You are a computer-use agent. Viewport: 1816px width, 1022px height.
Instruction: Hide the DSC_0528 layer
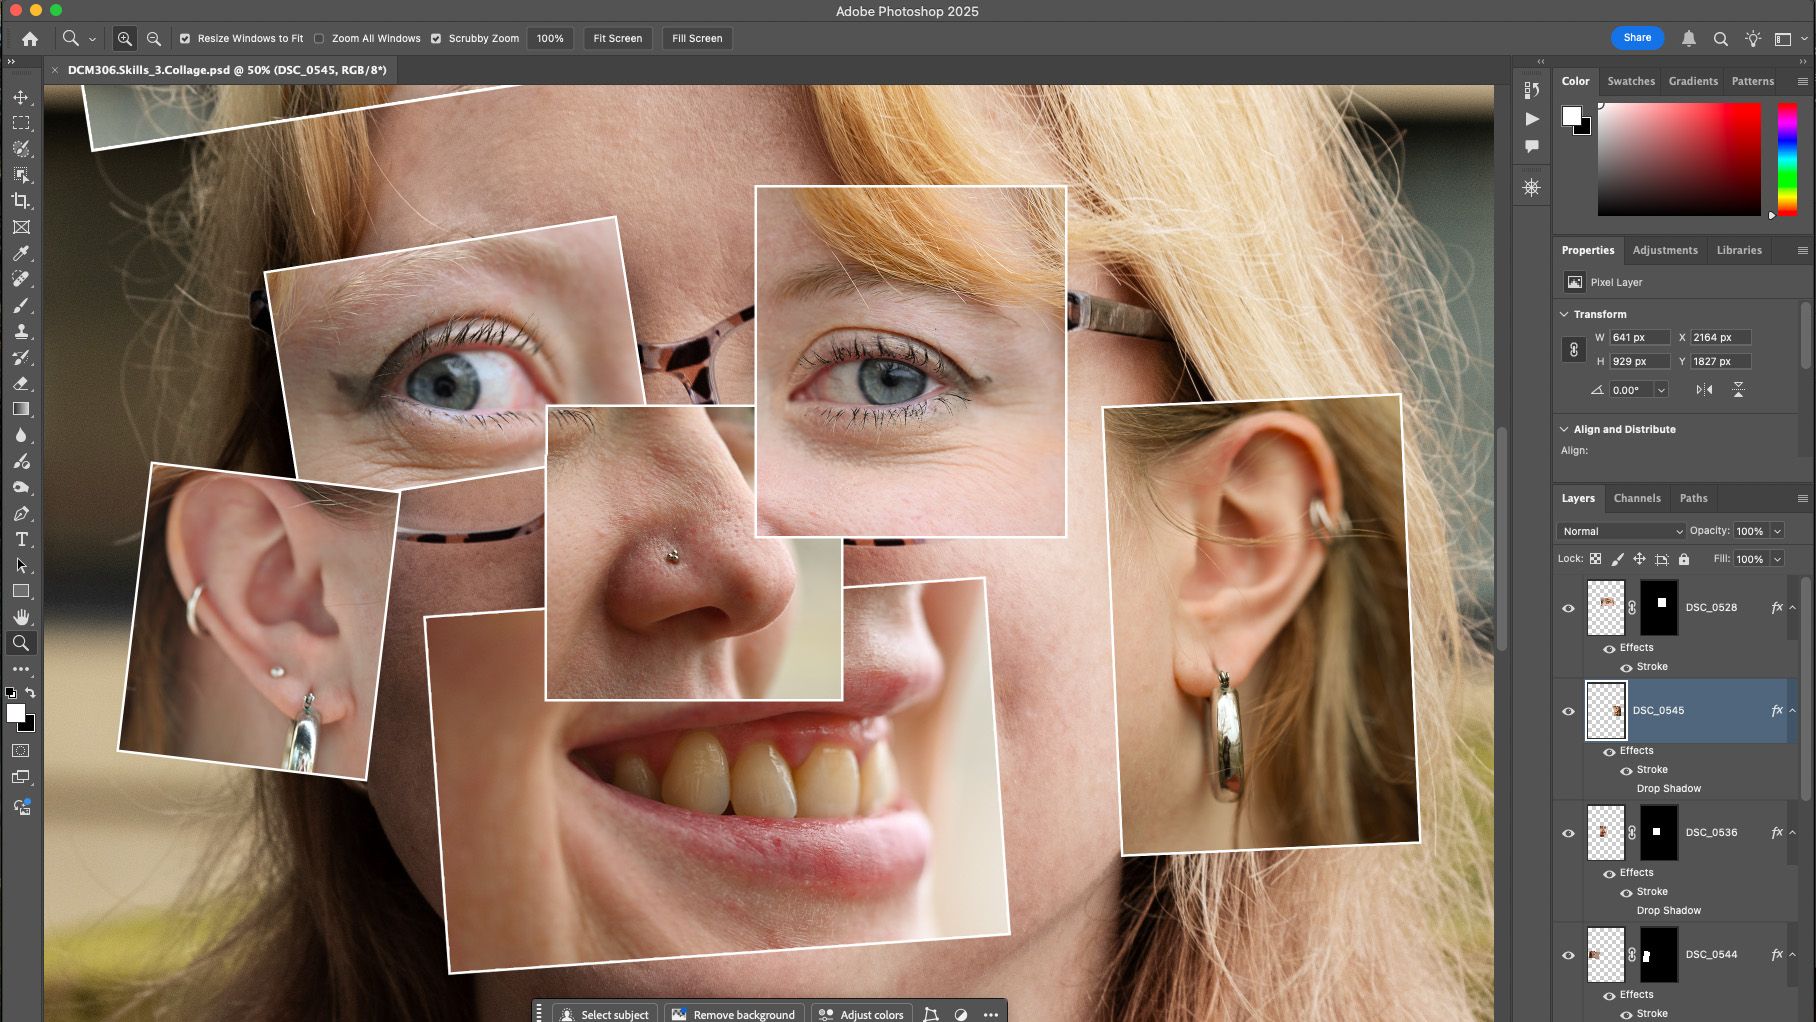tap(1568, 608)
